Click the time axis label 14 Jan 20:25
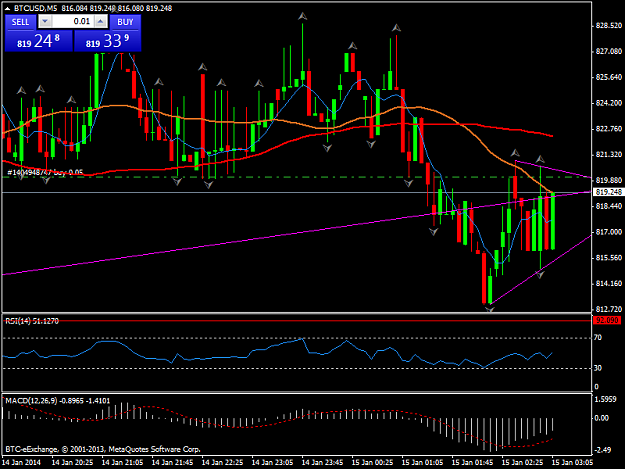 point(73,462)
